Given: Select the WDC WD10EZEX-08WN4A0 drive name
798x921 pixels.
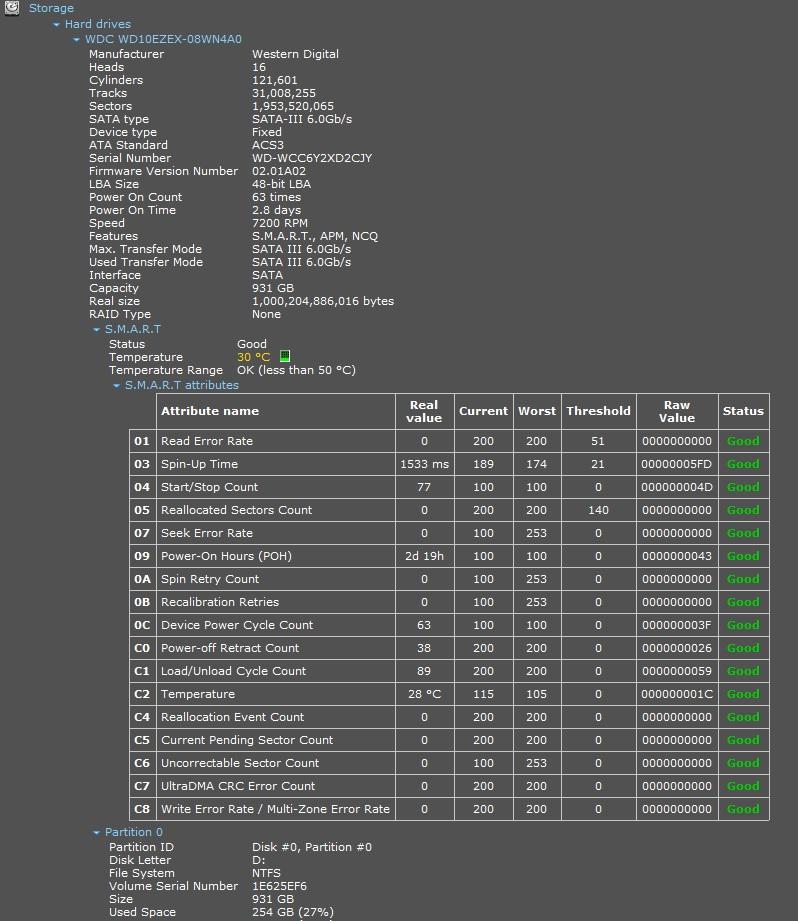Looking at the screenshot, I should [163, 39].
